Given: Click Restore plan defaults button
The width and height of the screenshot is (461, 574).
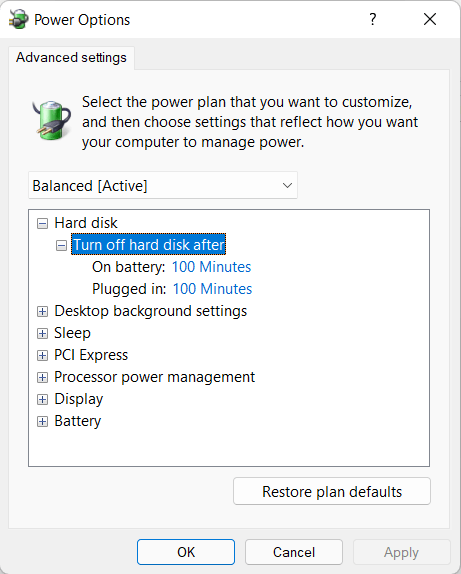Looking at the screenshot, I should tap(332, 491).
